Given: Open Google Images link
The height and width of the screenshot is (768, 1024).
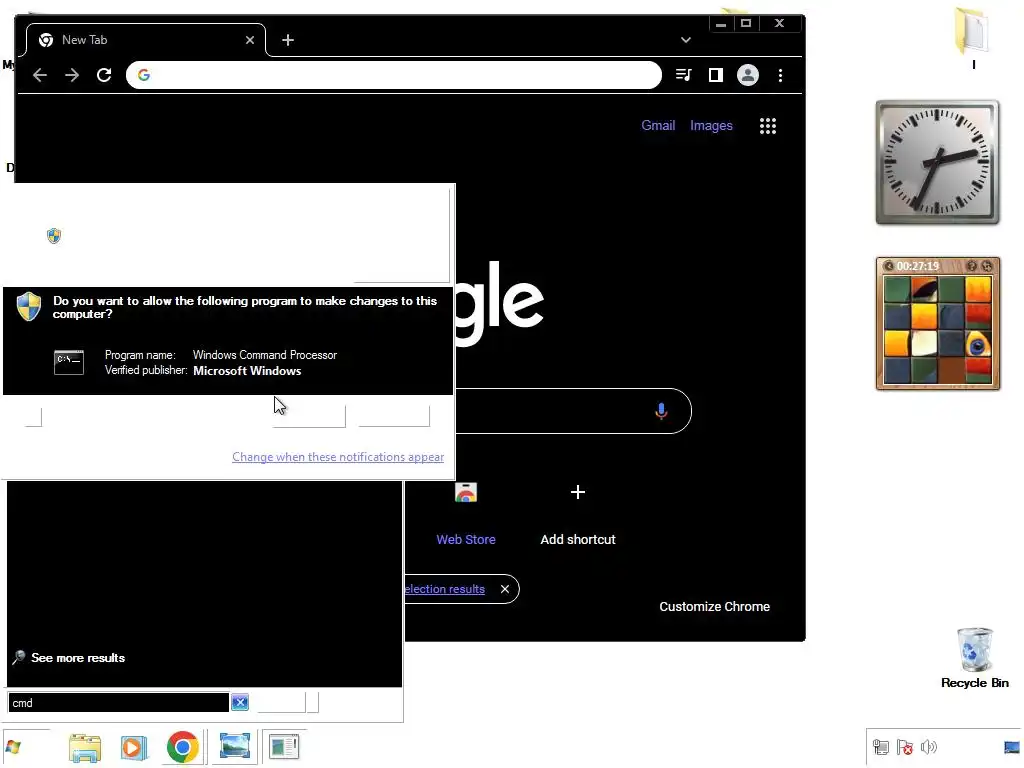Looking at the screenshot, I should (x=711, y=125).
